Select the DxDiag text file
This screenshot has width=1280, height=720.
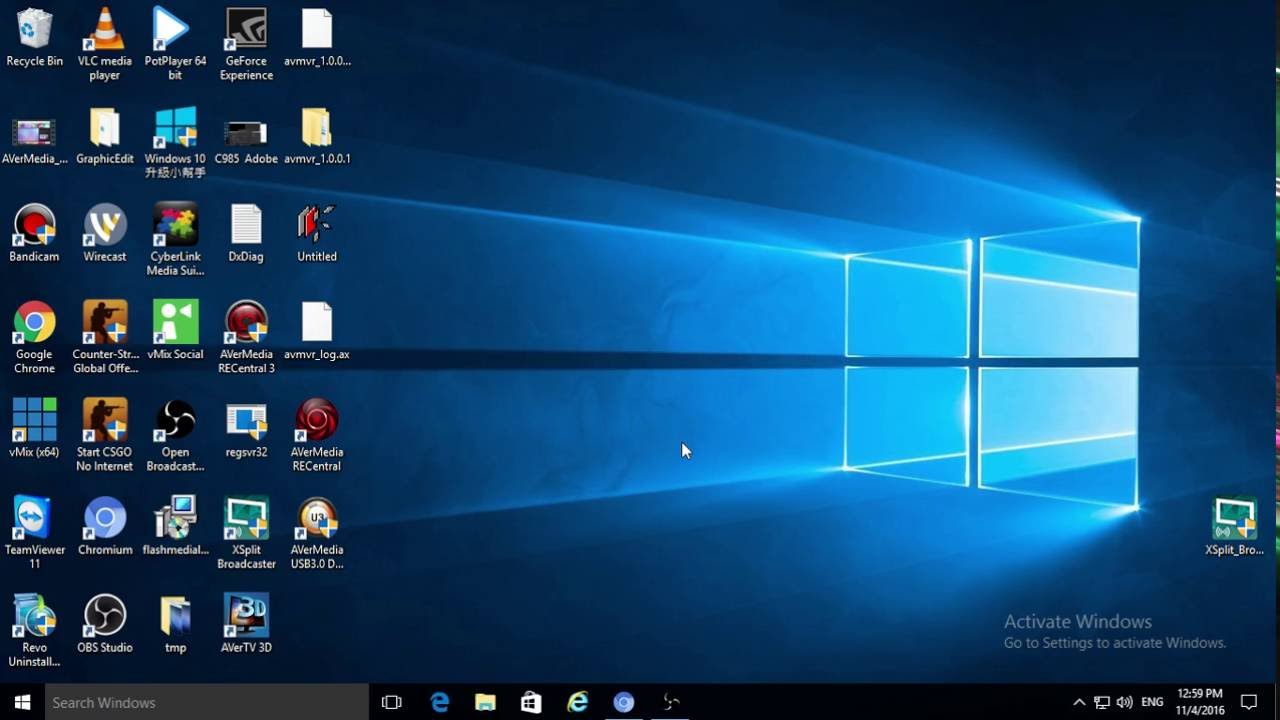pos(246,234)
